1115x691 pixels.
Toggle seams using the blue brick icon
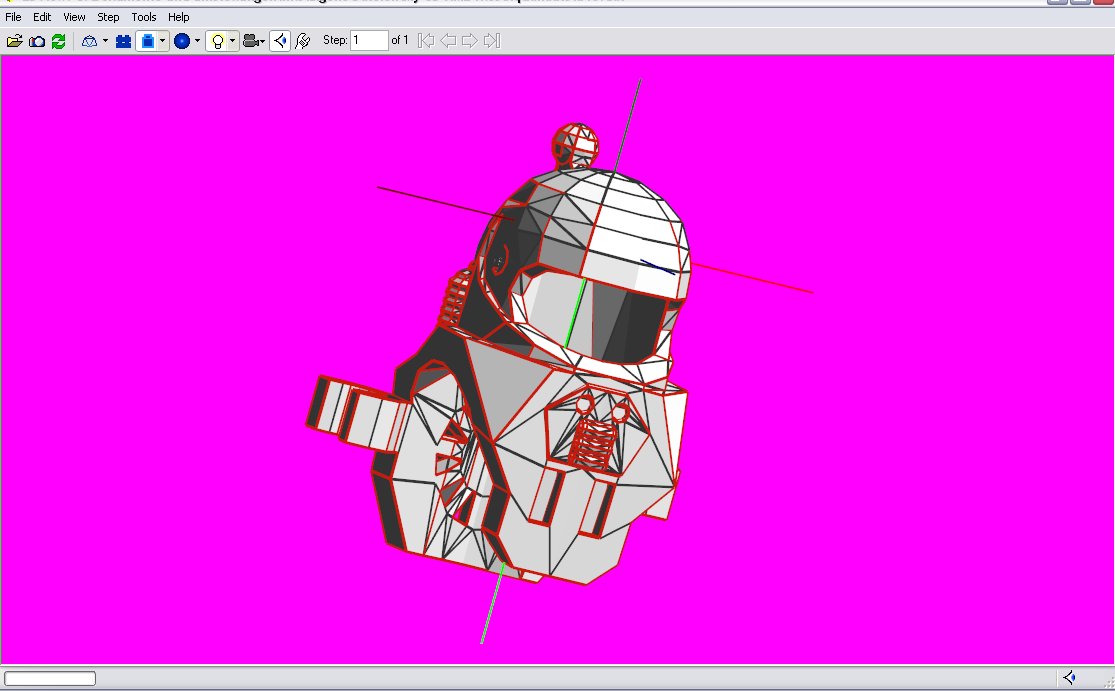(x=124, y=41)
